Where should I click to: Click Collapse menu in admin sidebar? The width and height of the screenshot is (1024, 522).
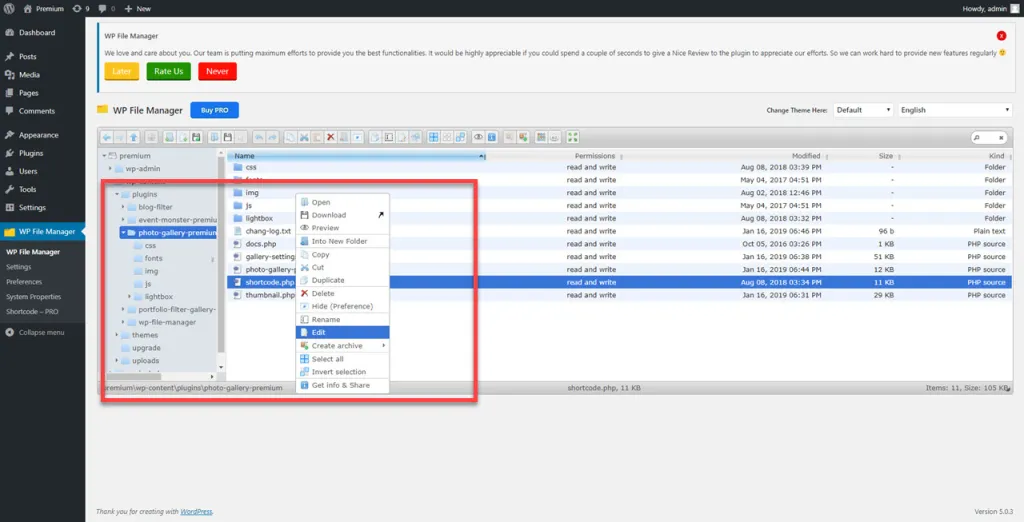tap(35, 333)
